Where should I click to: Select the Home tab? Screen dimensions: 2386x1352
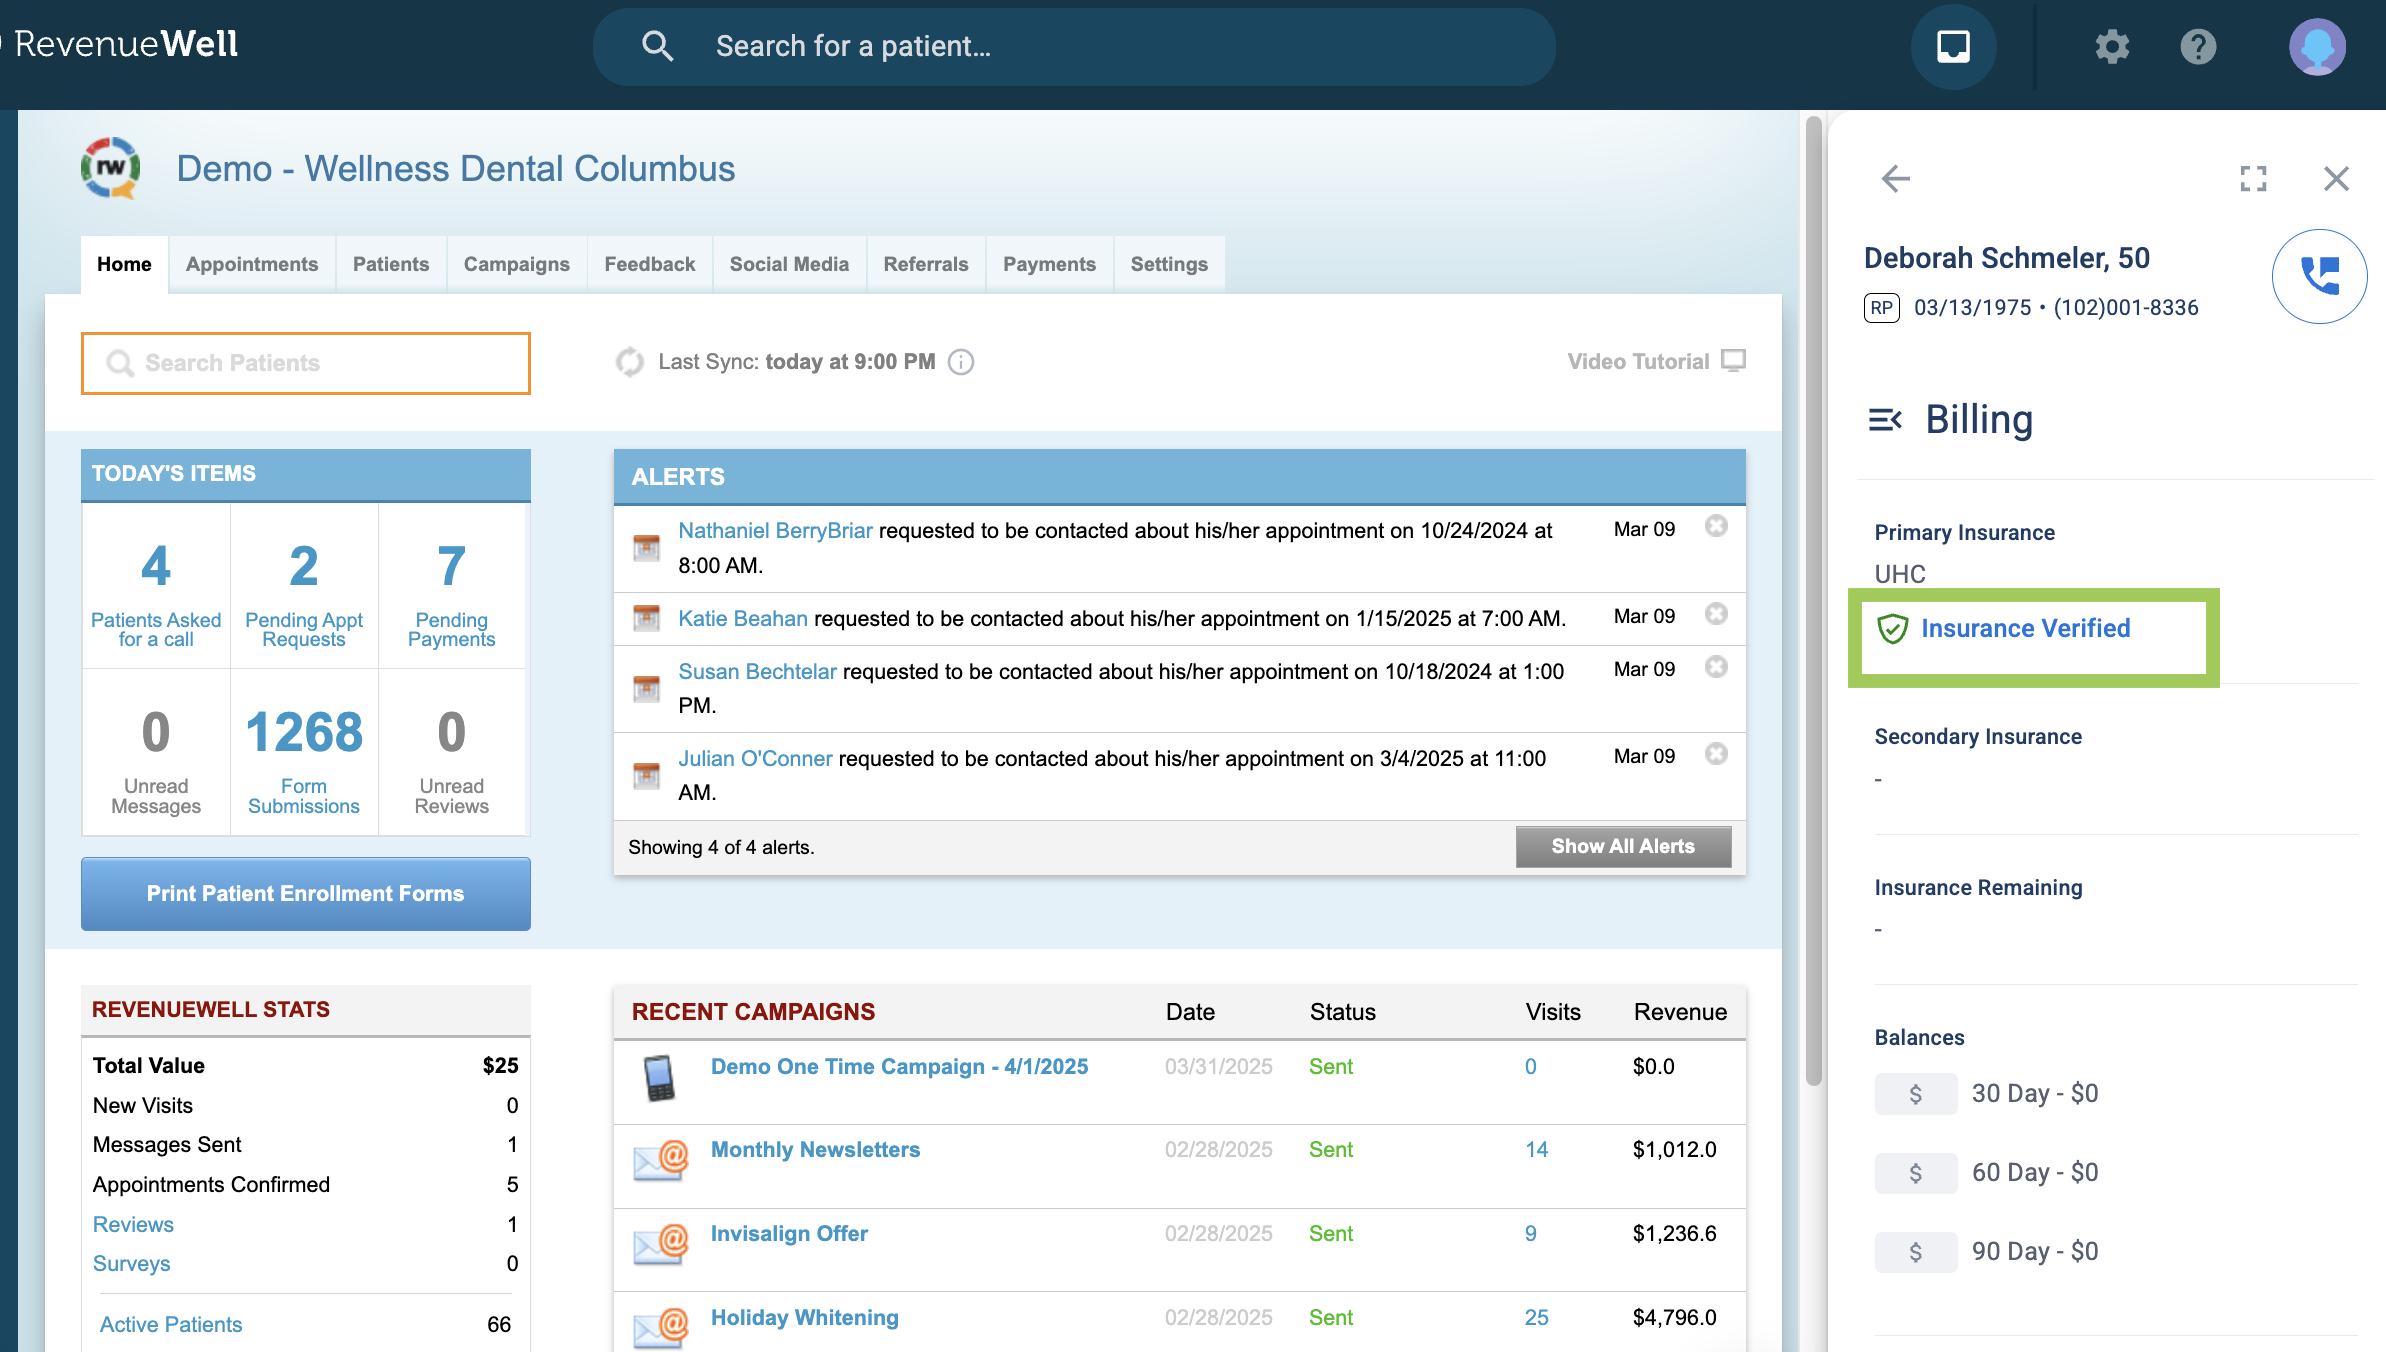[124, 264]
